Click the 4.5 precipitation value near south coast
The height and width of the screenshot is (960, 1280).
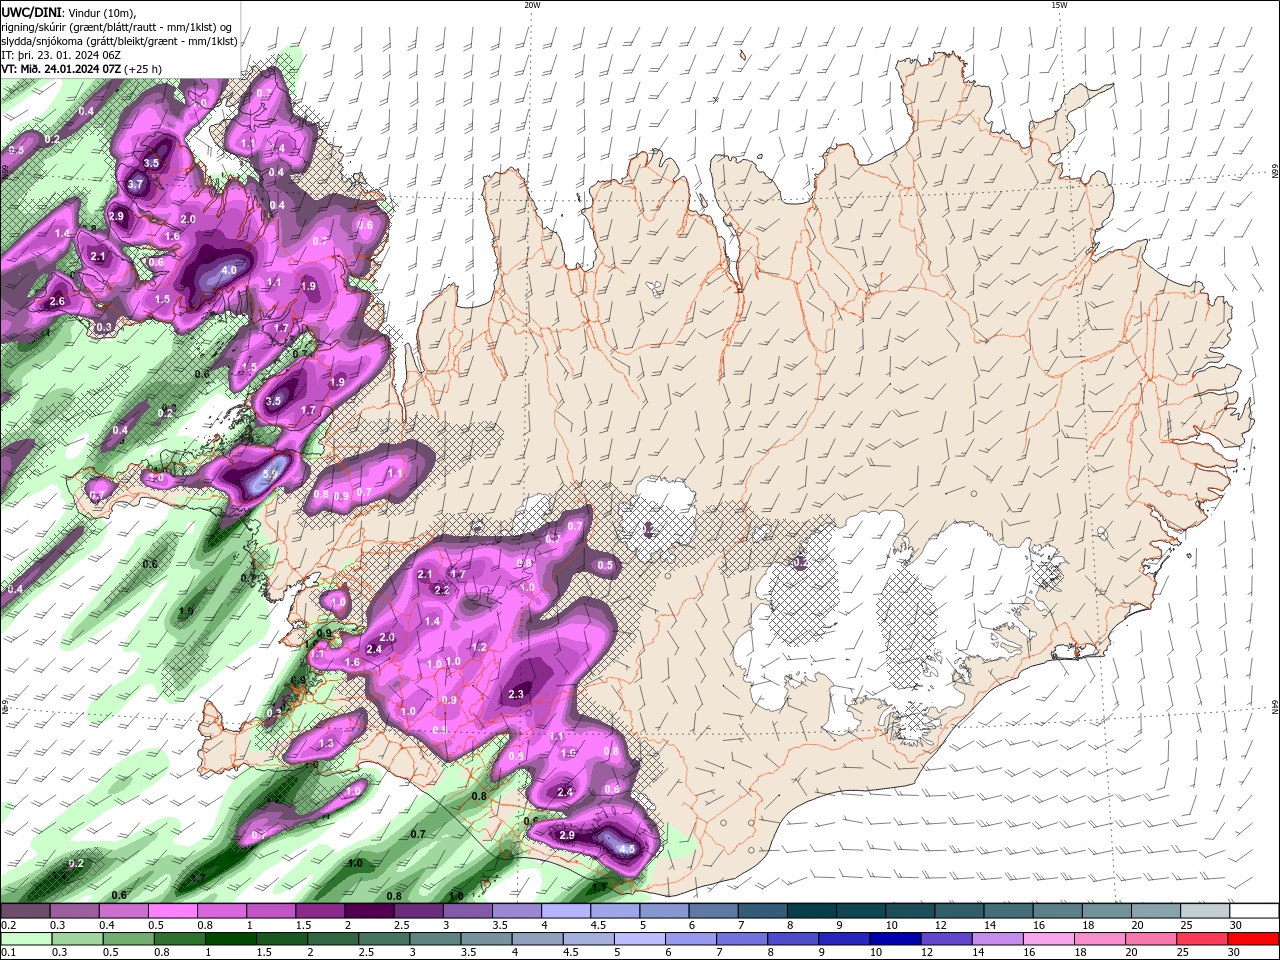627,849
